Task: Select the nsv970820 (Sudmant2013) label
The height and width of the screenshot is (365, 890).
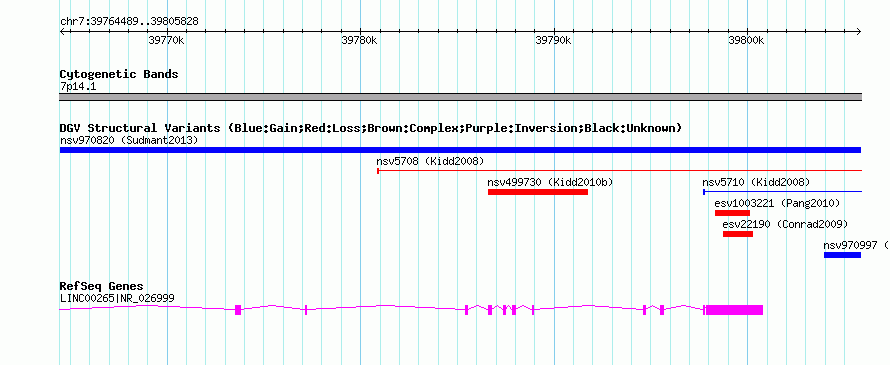Action: [129, 139]
